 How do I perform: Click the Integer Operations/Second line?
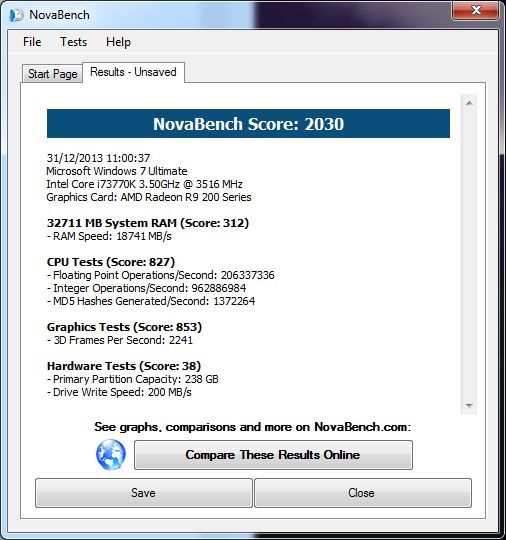pyautogui.click(x=147, y=288)
